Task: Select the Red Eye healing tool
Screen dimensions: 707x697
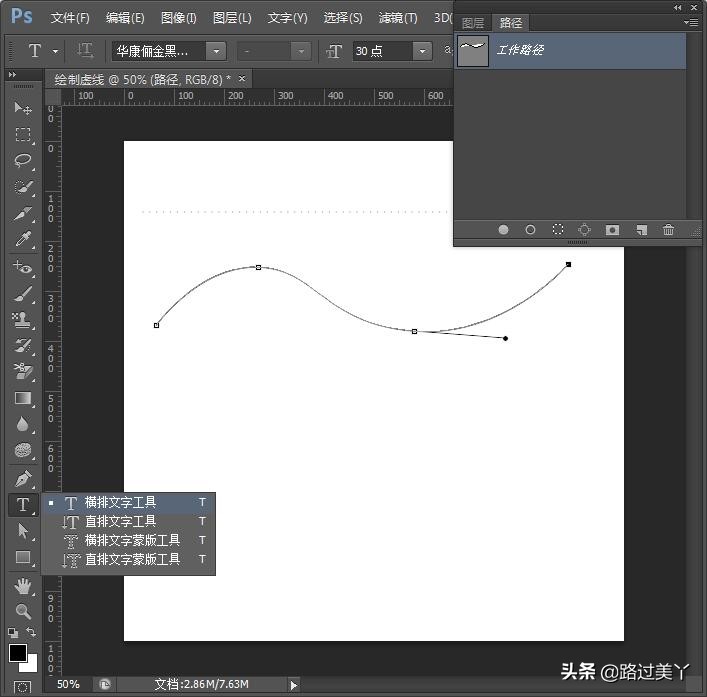Action: (x=23, y=268)
